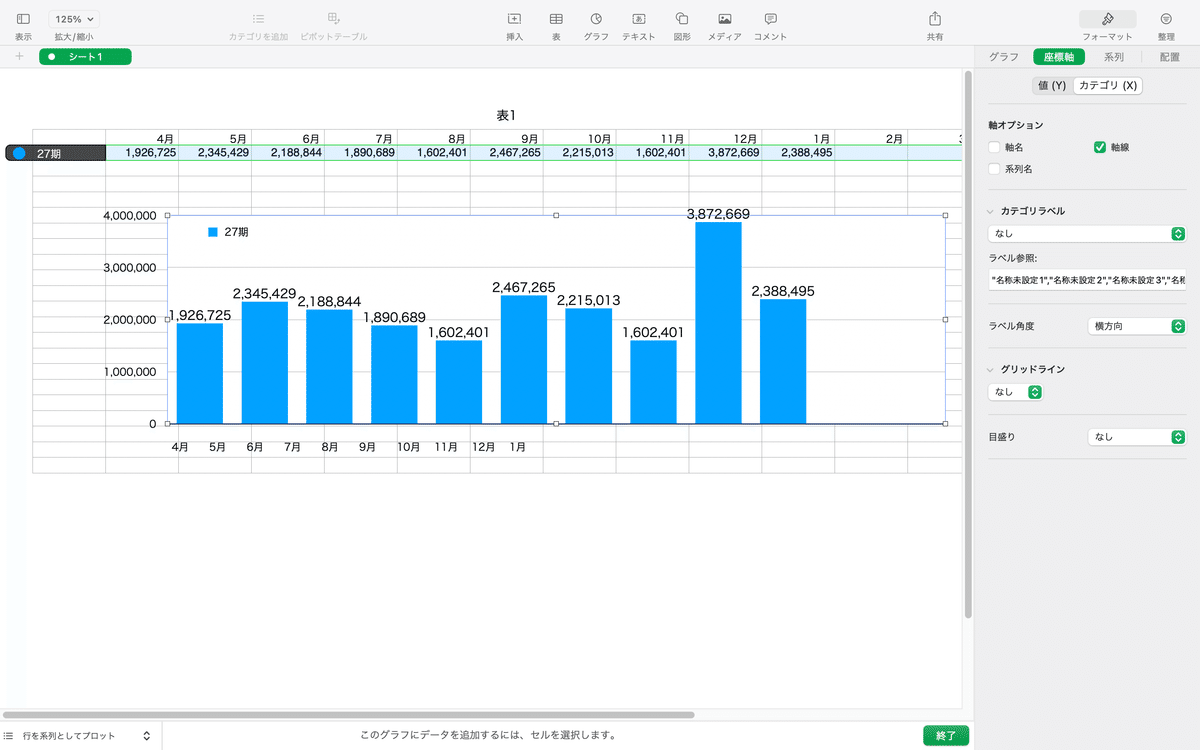This screenshot has width=1200, height=750.
Task: Click the green 終了 button
Action: coord(946,736)
